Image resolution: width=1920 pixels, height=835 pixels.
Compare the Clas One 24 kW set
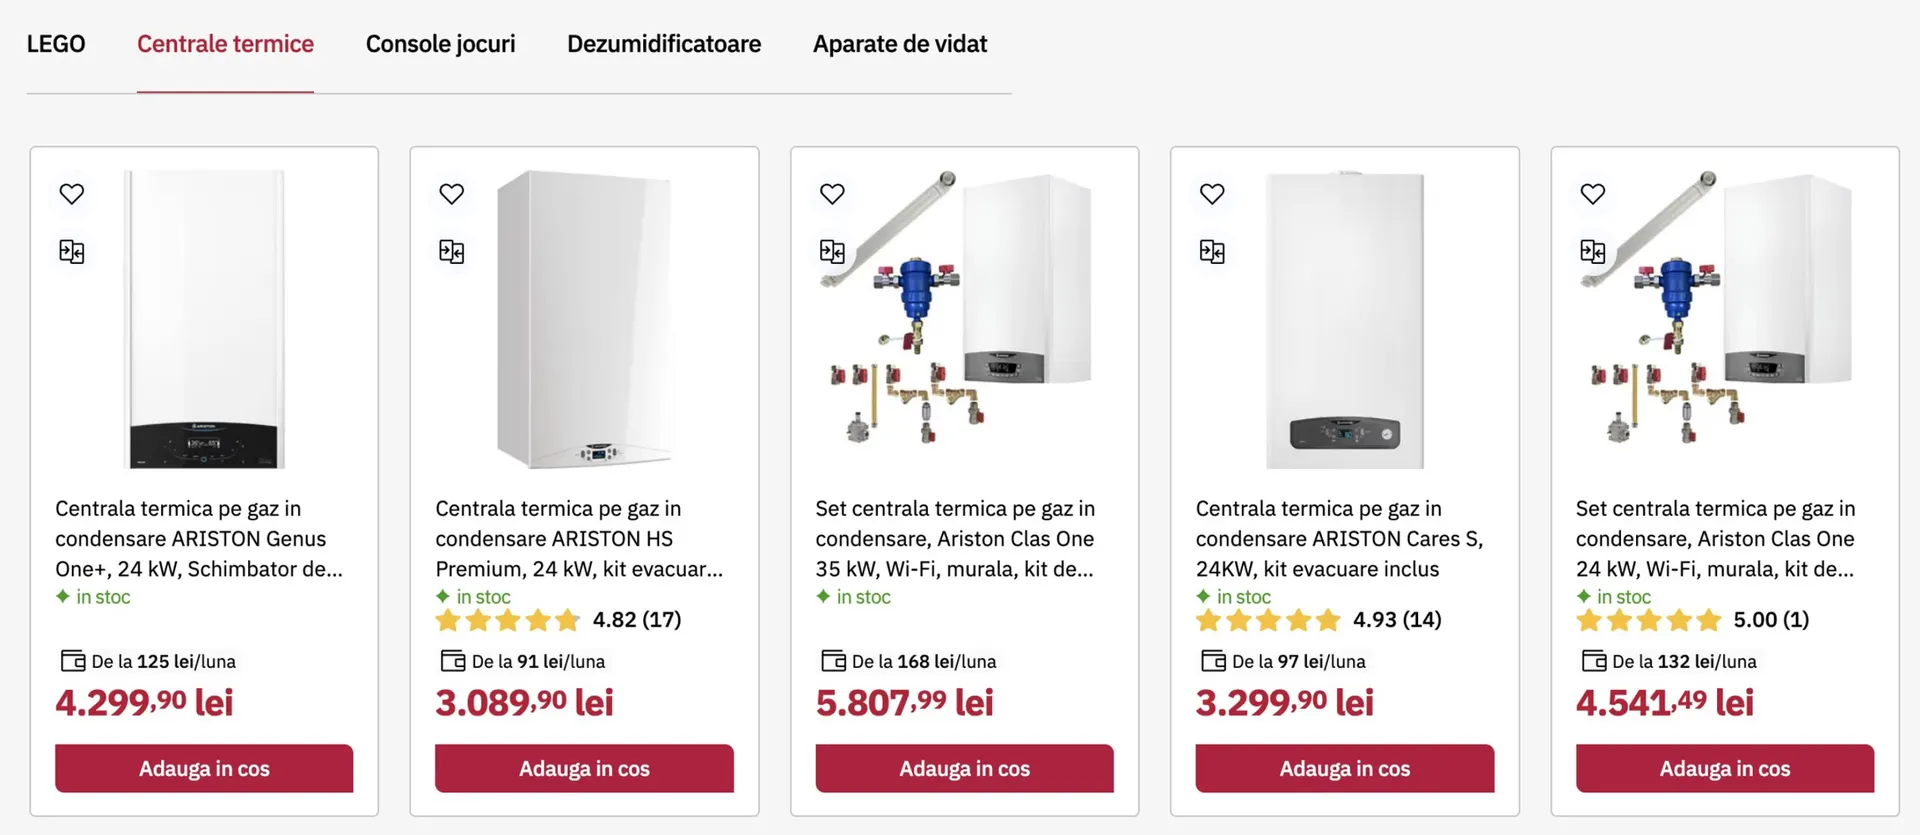[1592, 251]
